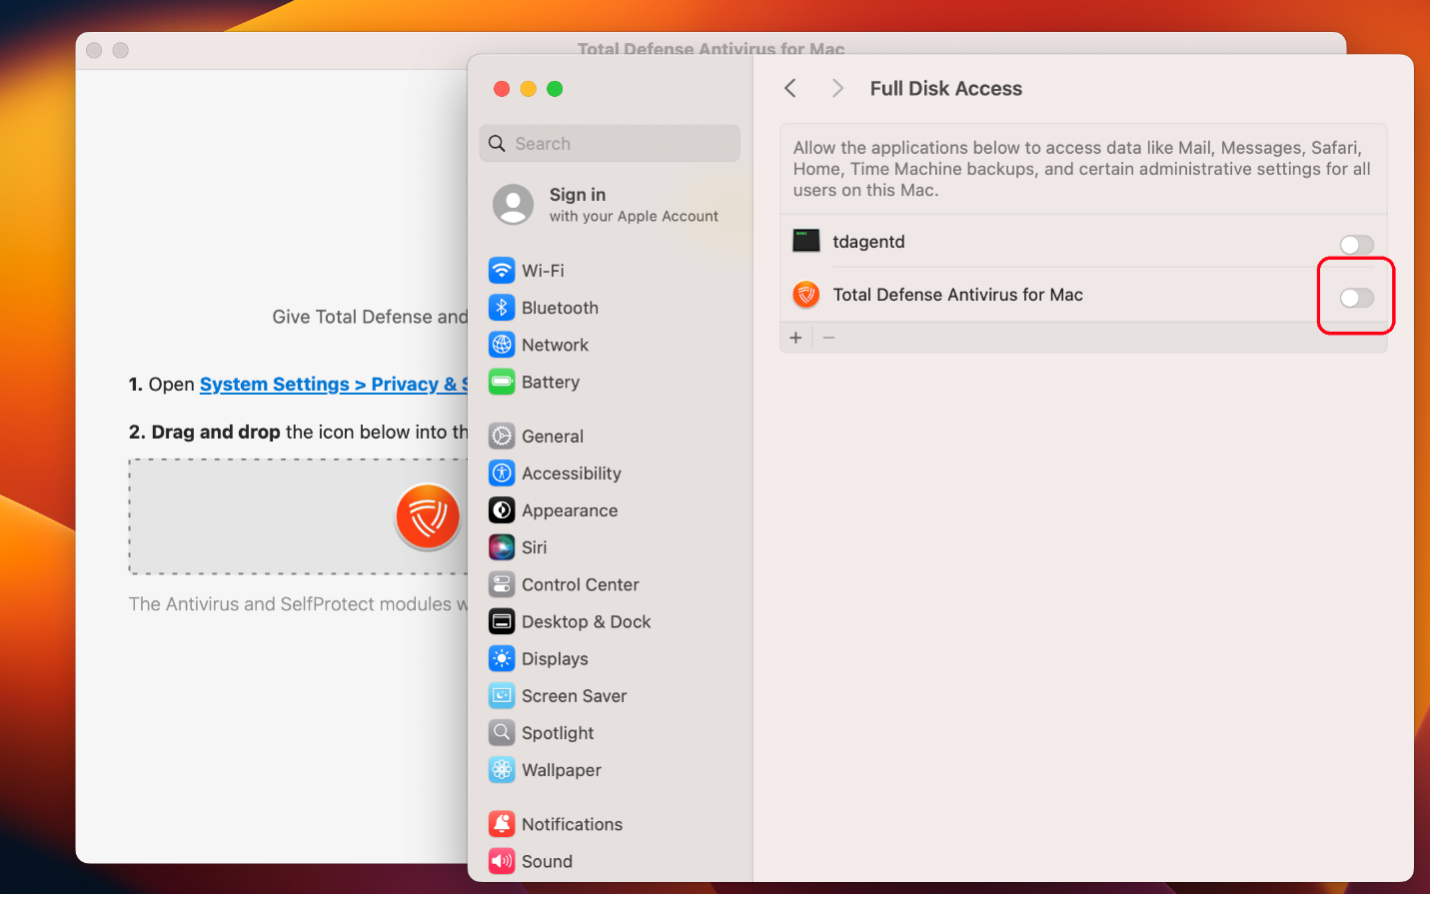1430x898 pixels.
Task: Click the Spotlight magnifier icon
Action: (502, 732)
